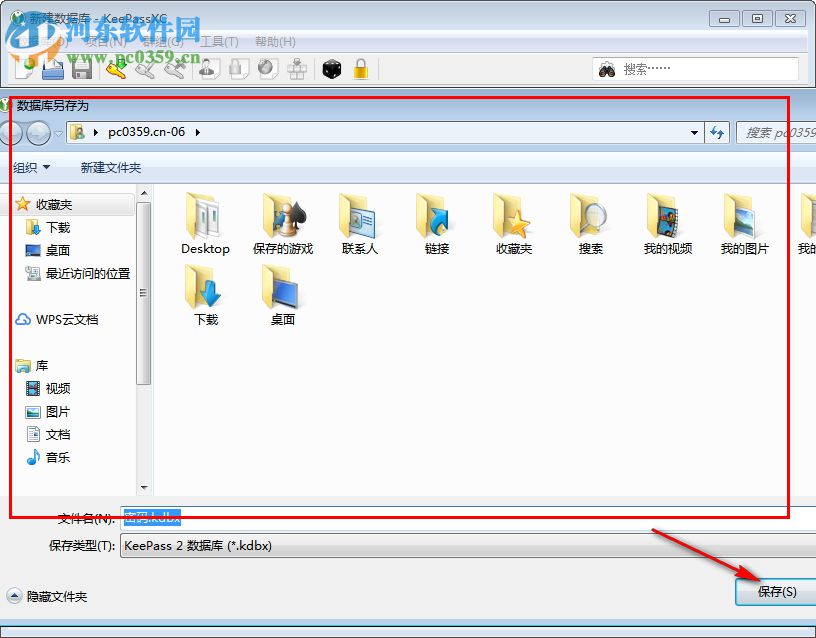Open the 组织 dropdown menu
Viewport: 816px width, 638px height.
click(x=31, y=168)
